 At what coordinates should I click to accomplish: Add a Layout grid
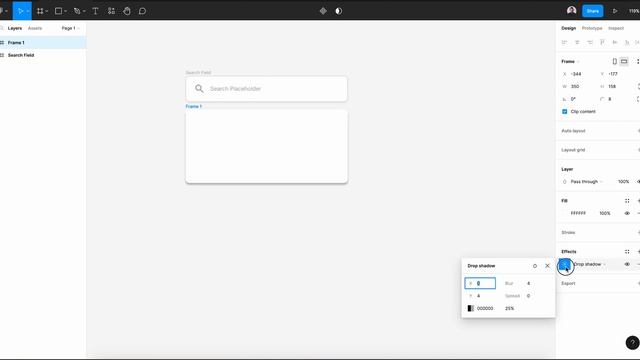pos(638,150)
